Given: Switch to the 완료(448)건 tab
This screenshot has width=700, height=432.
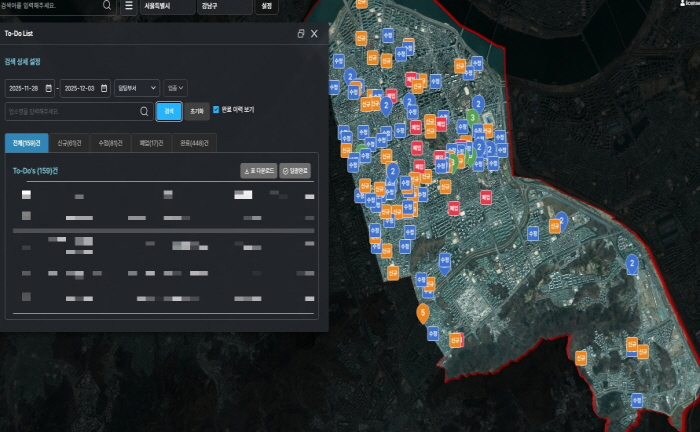Looking at the screenshot, I should 194,143.
